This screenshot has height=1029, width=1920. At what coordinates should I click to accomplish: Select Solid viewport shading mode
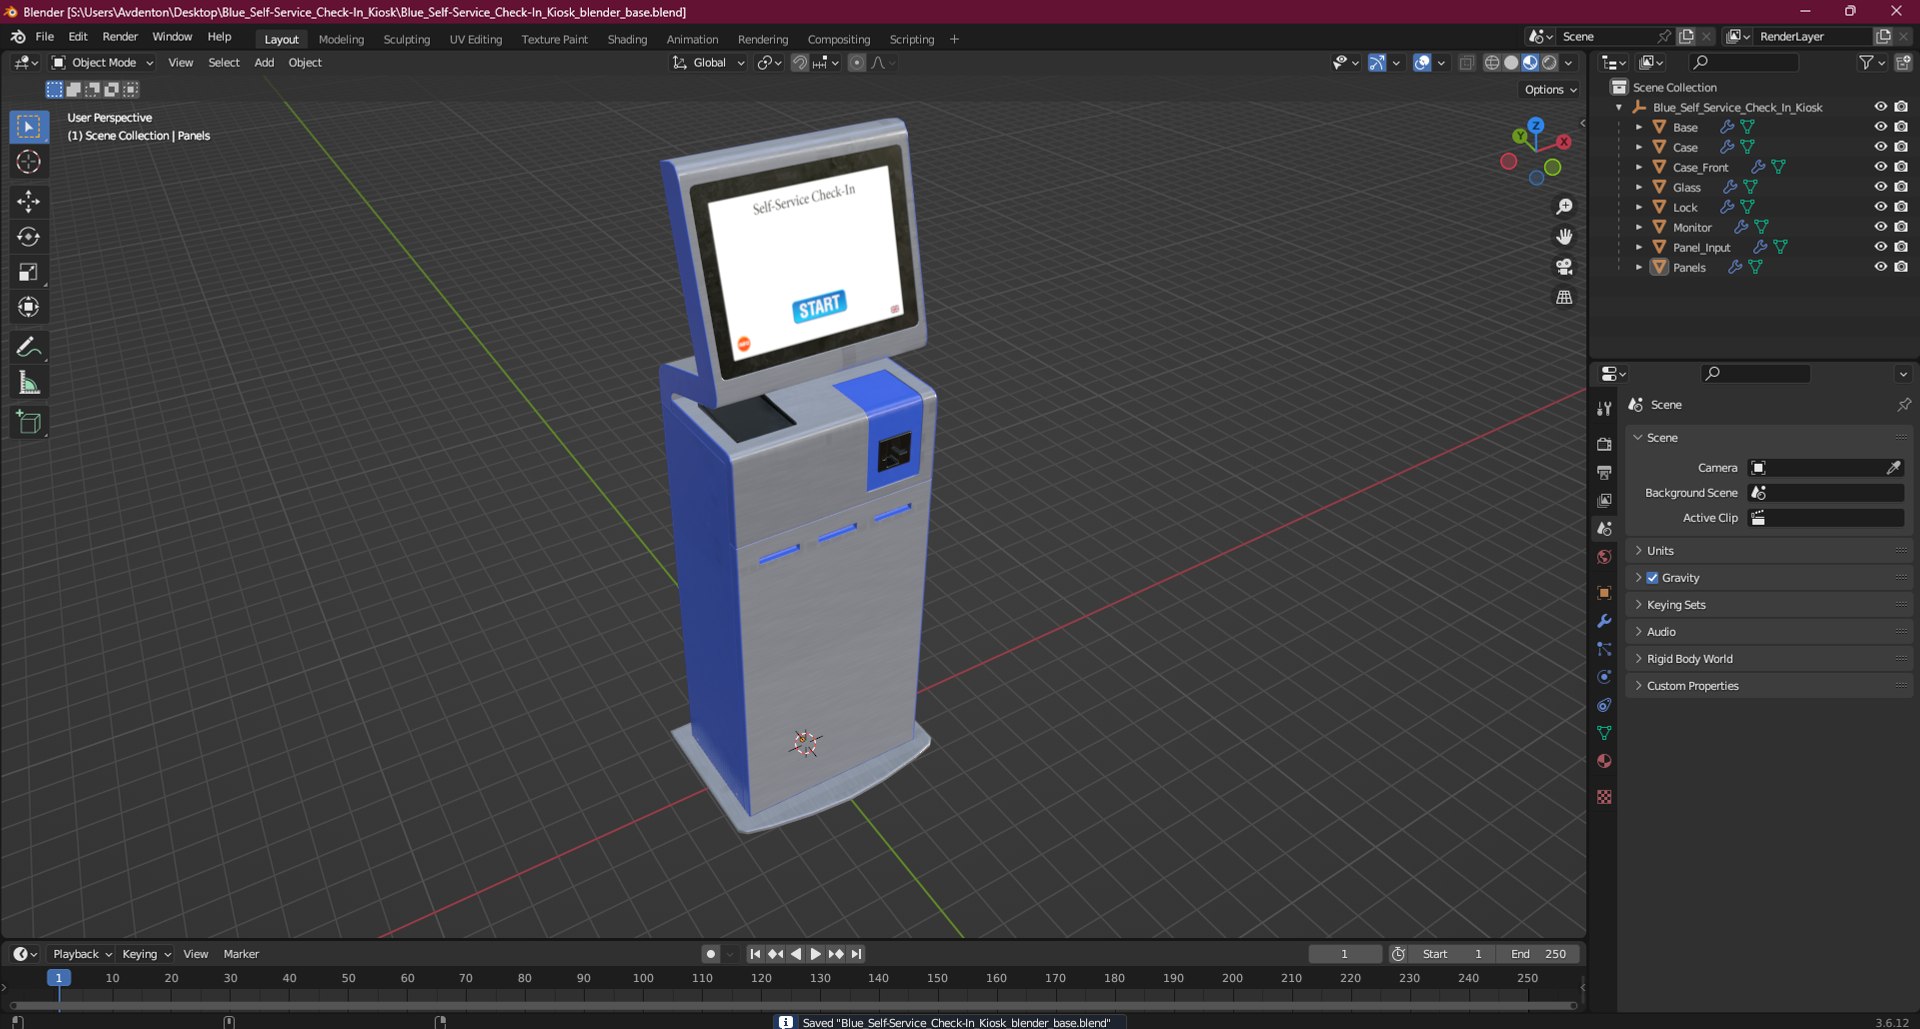(1511, 63)
